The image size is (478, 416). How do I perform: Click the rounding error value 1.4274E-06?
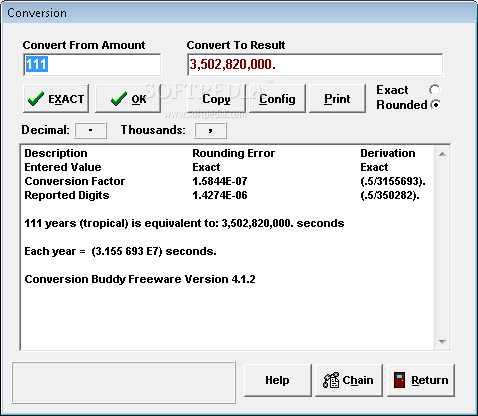(x=220, y=195)
